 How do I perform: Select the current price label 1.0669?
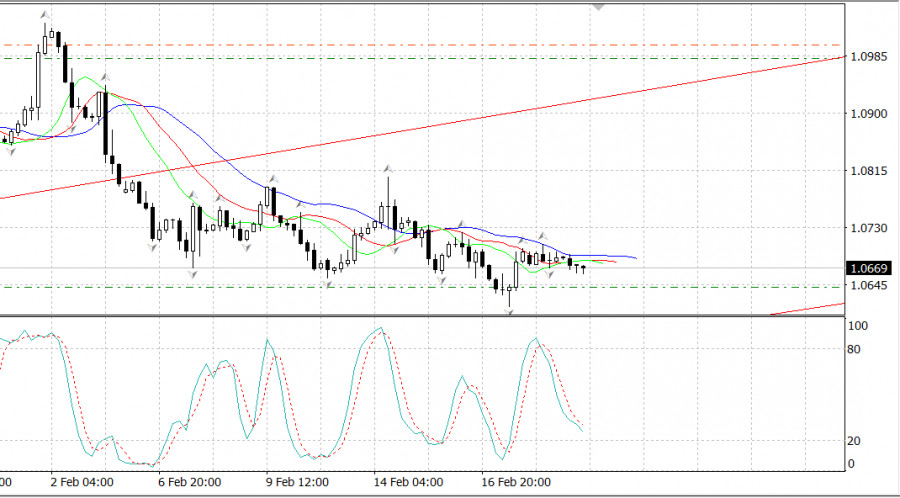pyautogui.click(x=868, y=268)
